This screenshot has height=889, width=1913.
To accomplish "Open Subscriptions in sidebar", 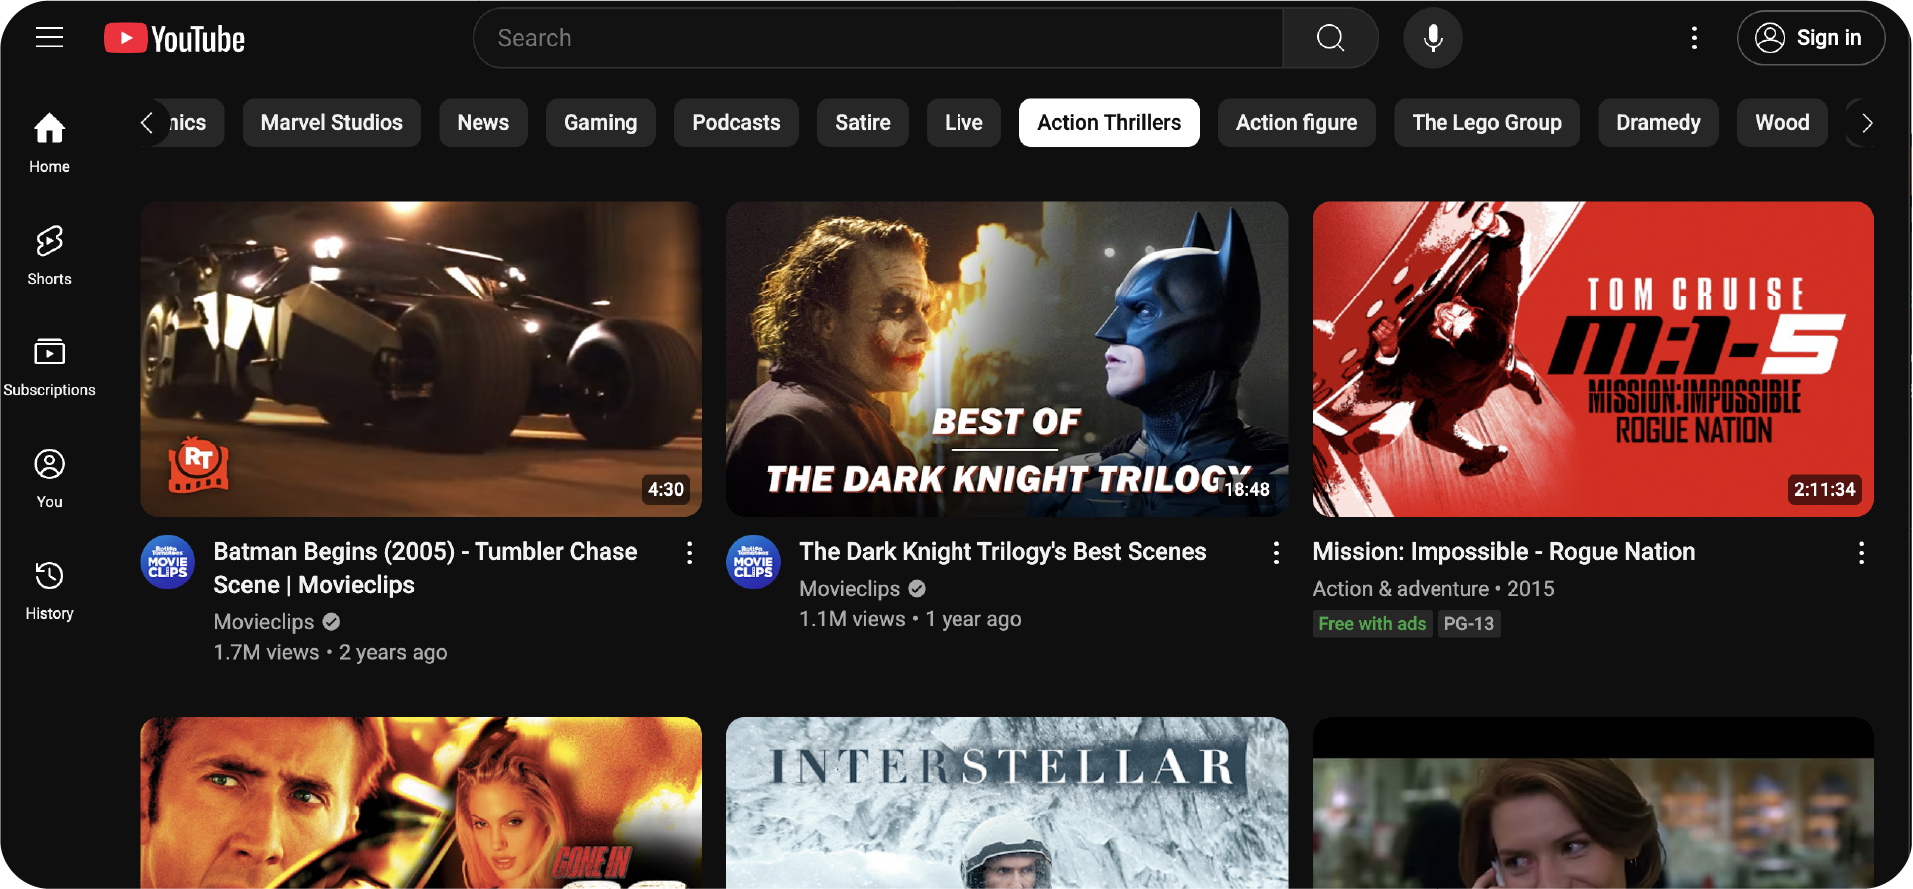I will tap(49, 367).
